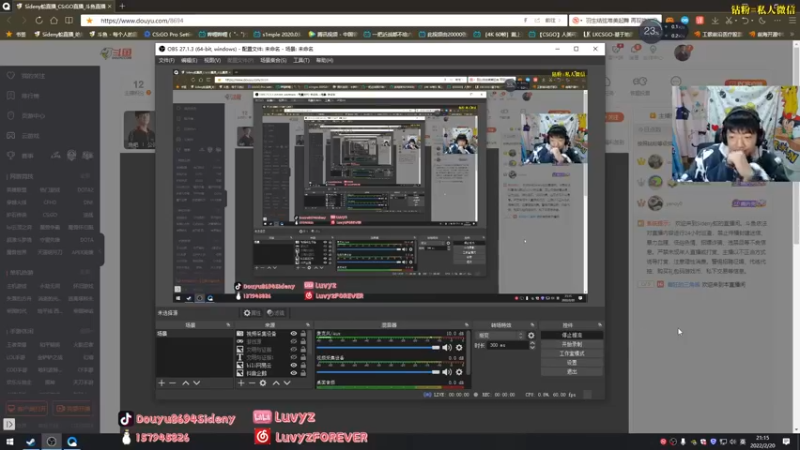This screenshot has width=800, height=450.
Task: Pop out the Scene Transitions dock panel
Action: (x=532, y=325)
